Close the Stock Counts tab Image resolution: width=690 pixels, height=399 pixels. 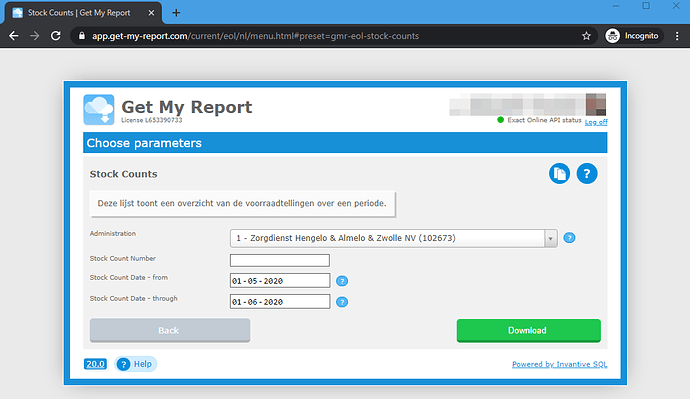click(151, 13)
